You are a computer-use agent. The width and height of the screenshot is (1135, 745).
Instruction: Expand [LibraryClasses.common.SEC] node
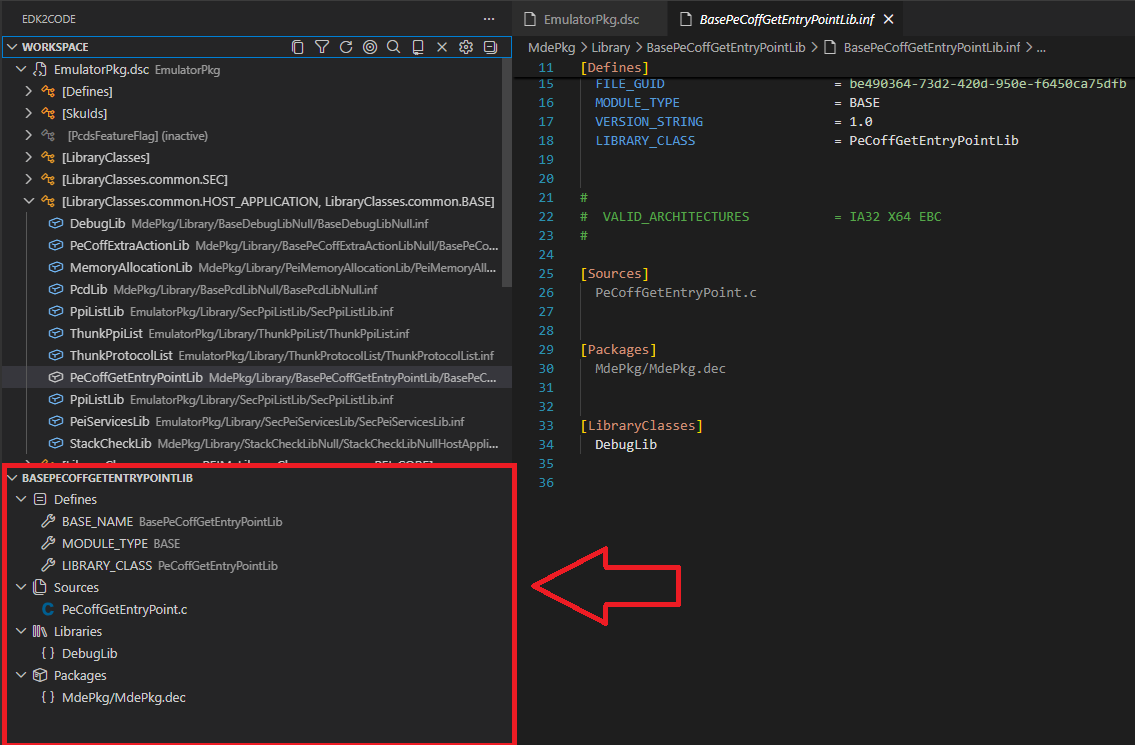(x=28, y=180)
